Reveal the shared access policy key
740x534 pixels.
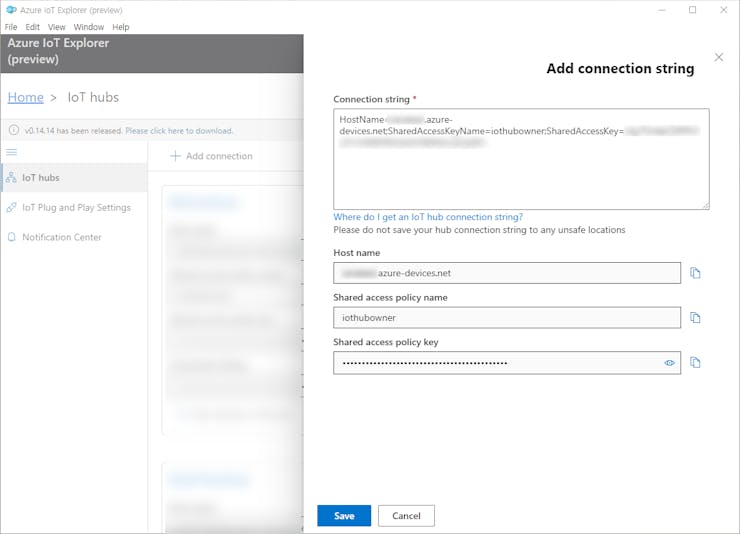tap(670, 363)
